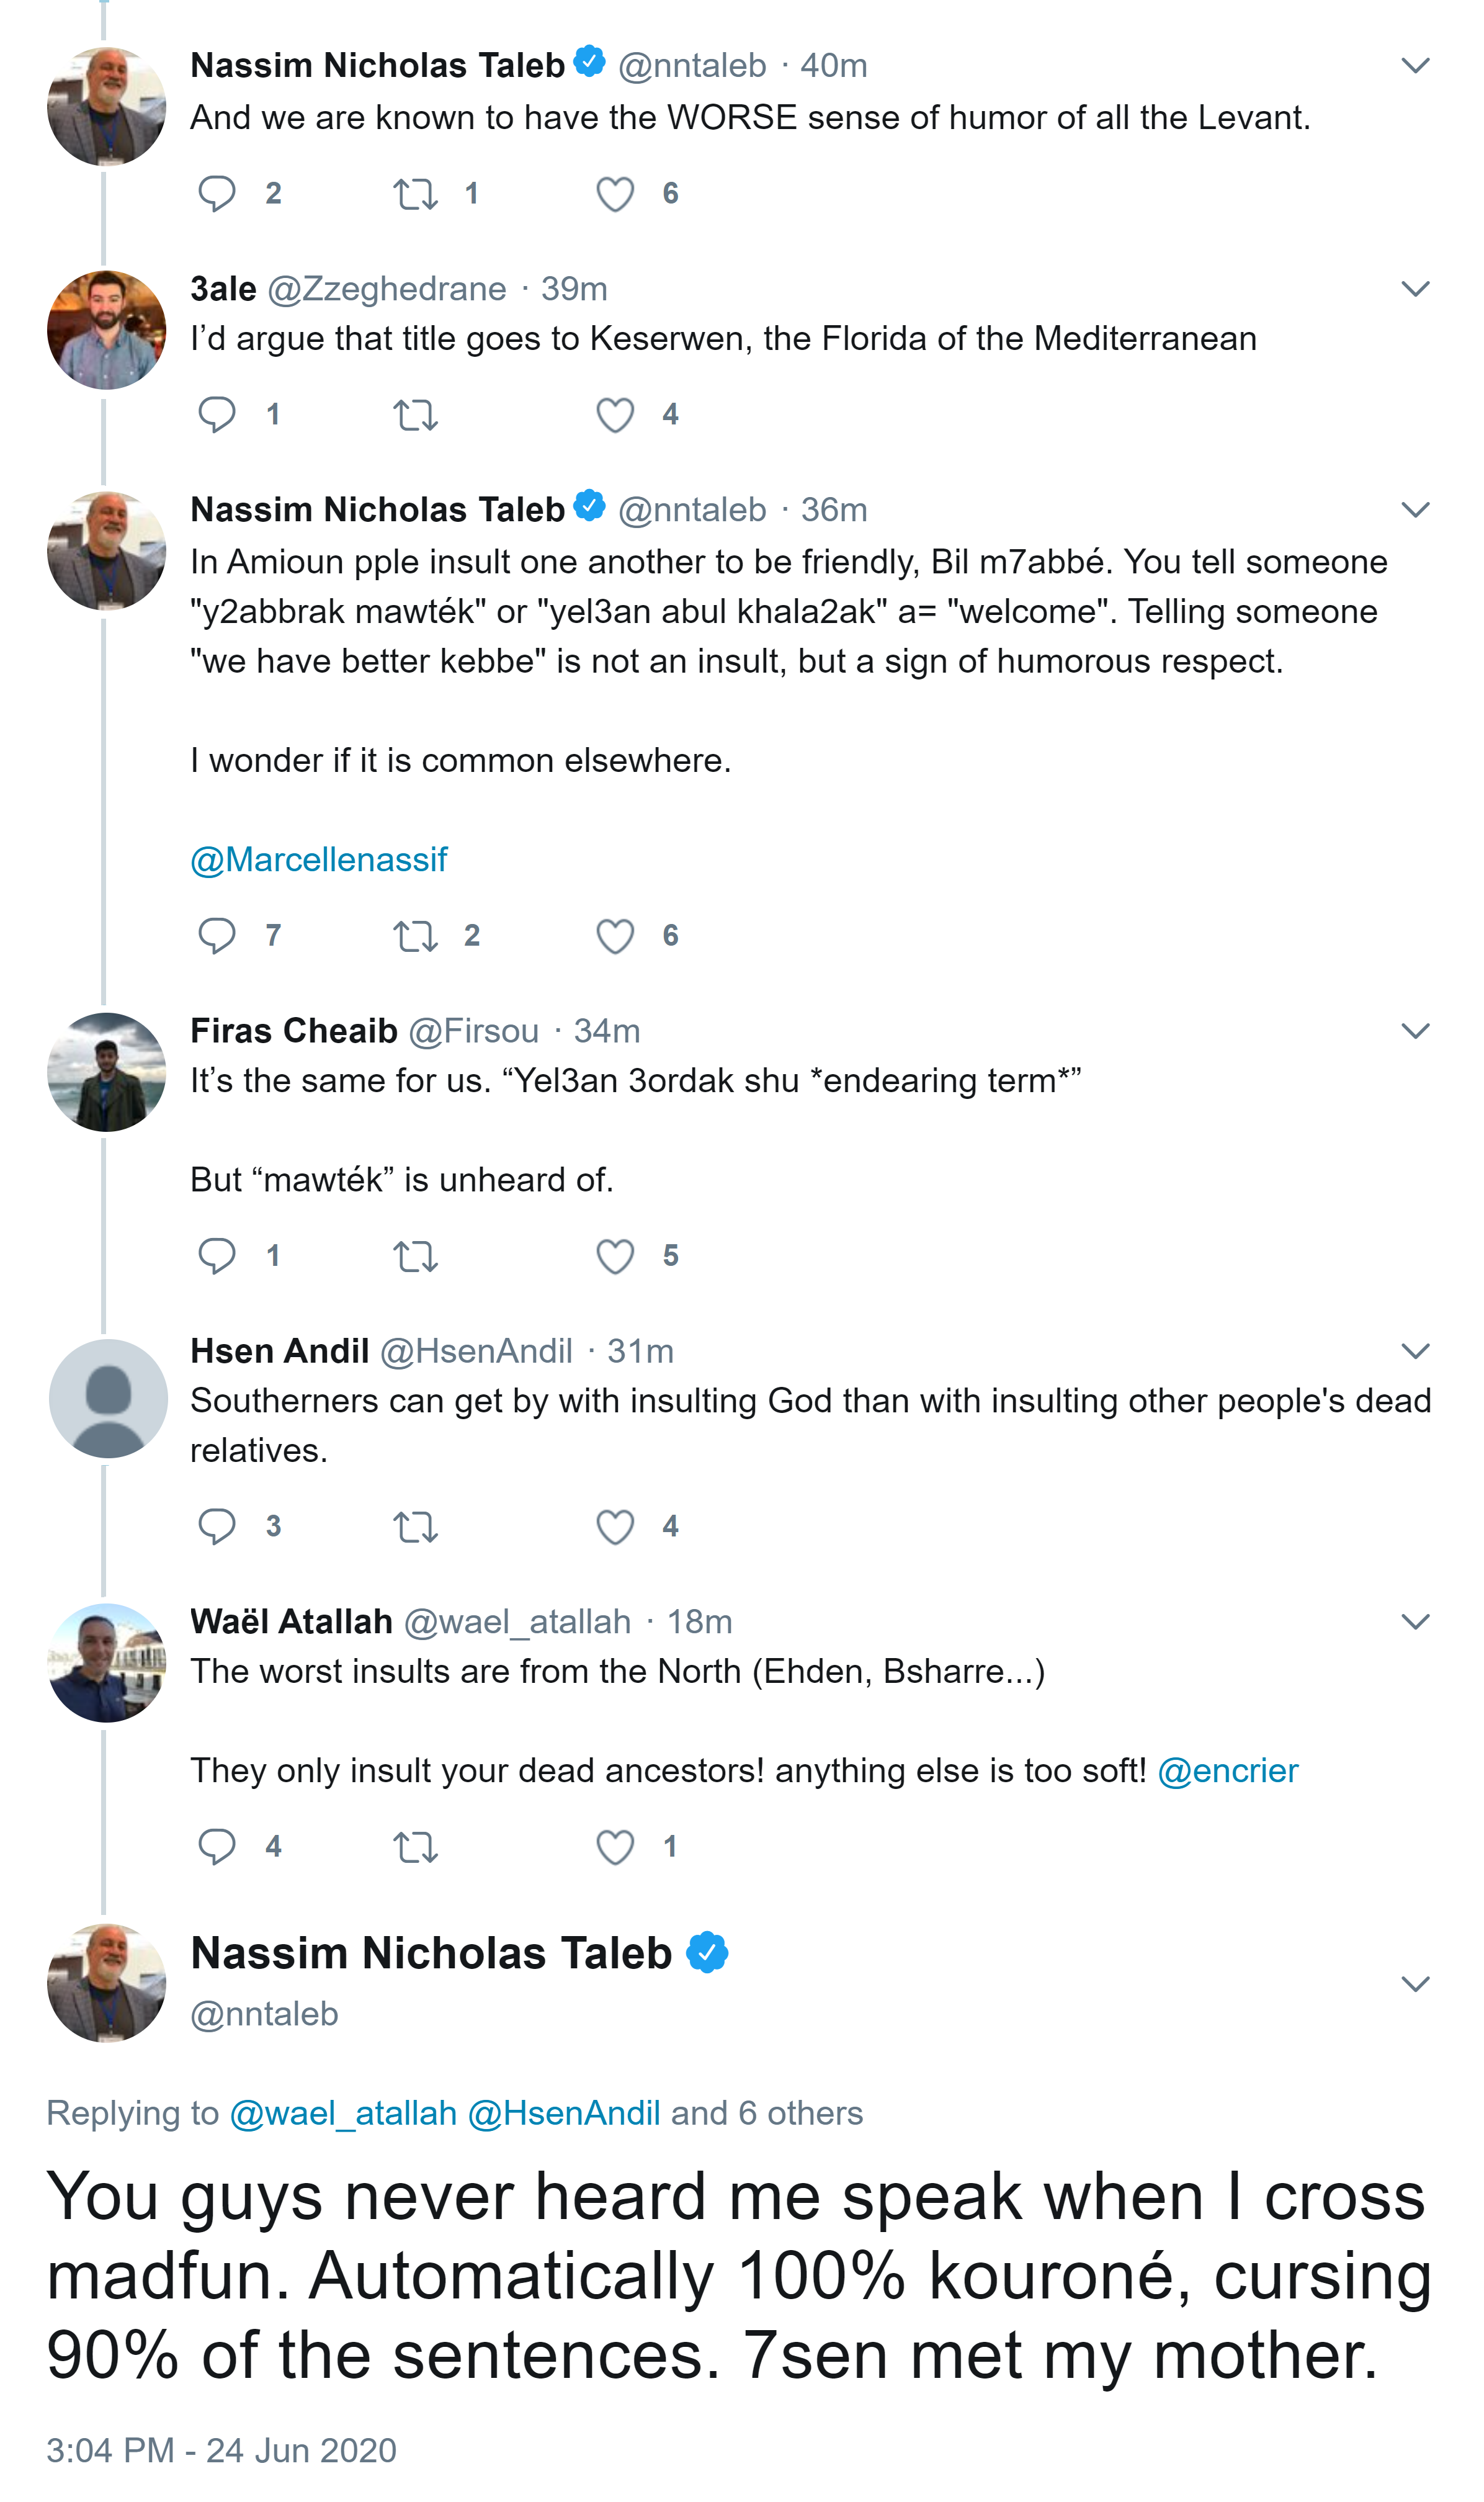This screenshot has height=2502, width=1484.
Task: Follow the @encrier mention link
Action: click(x=1227, y=1771)
